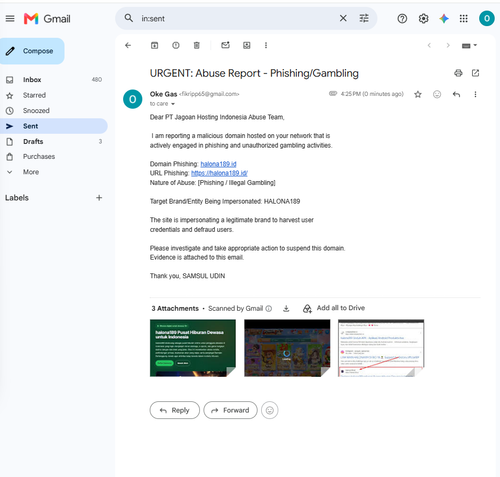
Task: Click the search magnifier icon
Action: 129,18
